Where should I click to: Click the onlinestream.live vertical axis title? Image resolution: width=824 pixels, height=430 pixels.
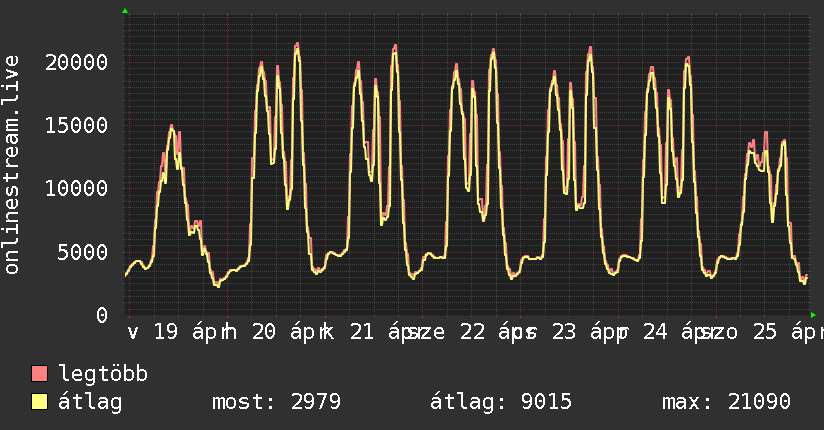point(11,165)
